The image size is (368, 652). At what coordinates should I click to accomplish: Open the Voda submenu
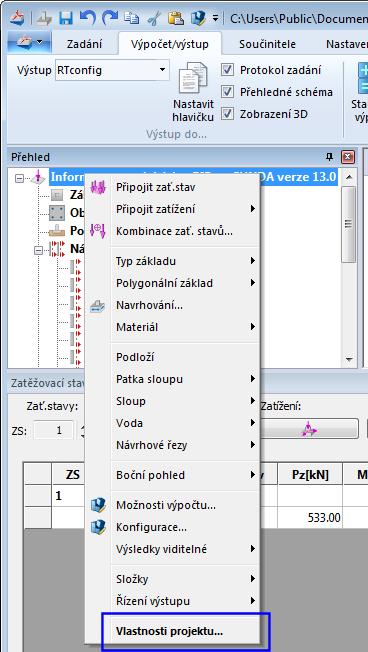coord(173,423)
